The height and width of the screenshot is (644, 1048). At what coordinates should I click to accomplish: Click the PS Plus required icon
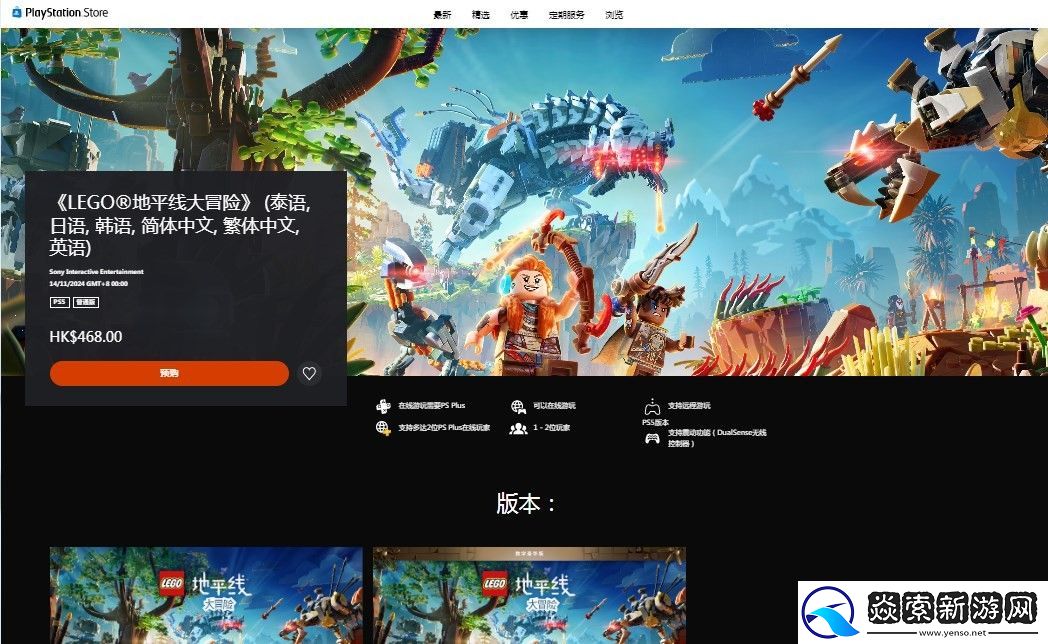(x=382, y=406)
